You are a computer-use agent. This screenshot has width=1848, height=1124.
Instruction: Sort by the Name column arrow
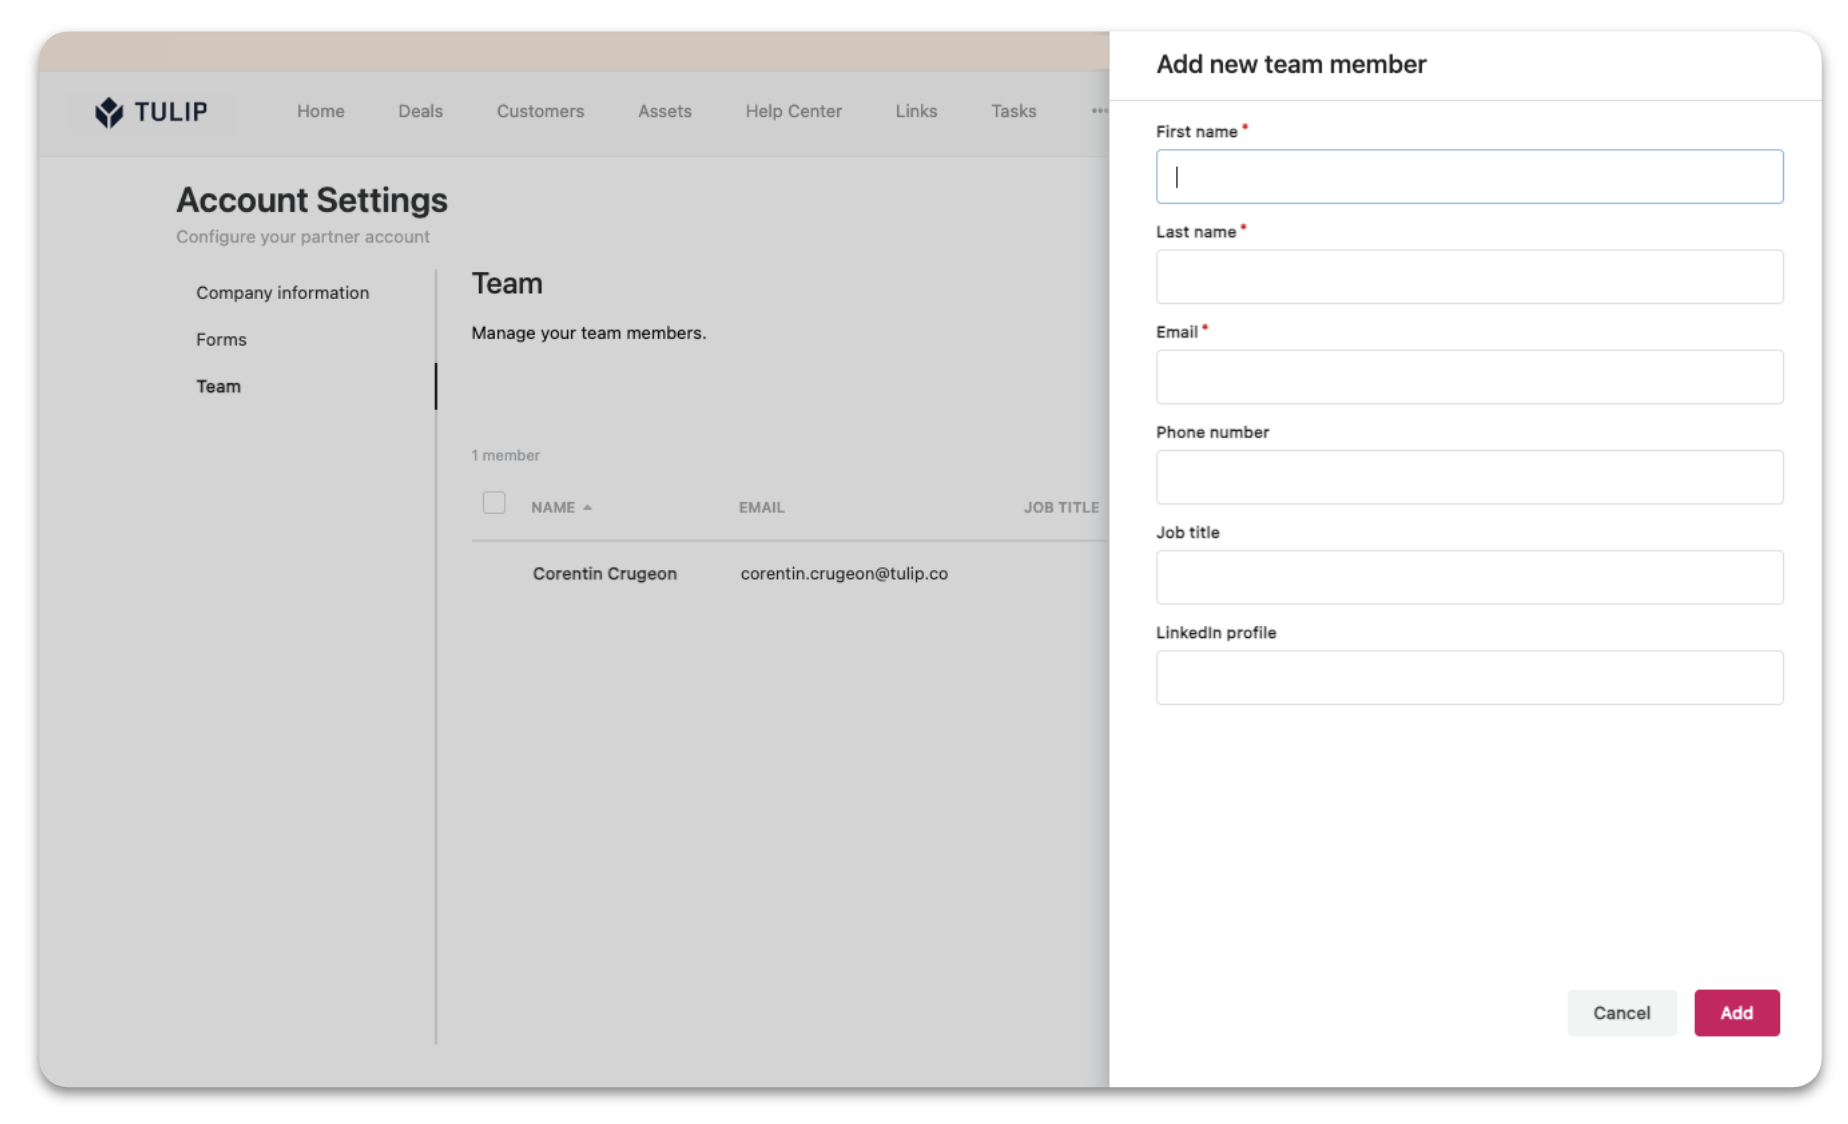[x=588, y=508]
